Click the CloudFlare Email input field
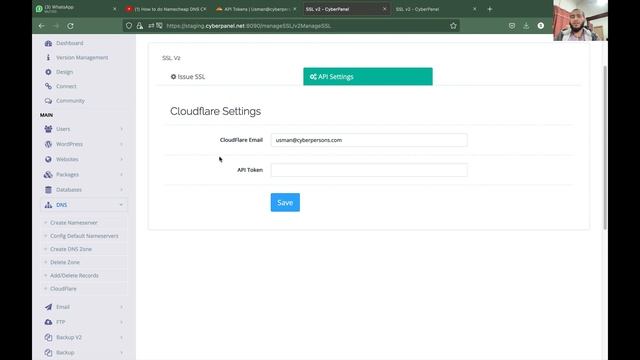 (369, 140)
